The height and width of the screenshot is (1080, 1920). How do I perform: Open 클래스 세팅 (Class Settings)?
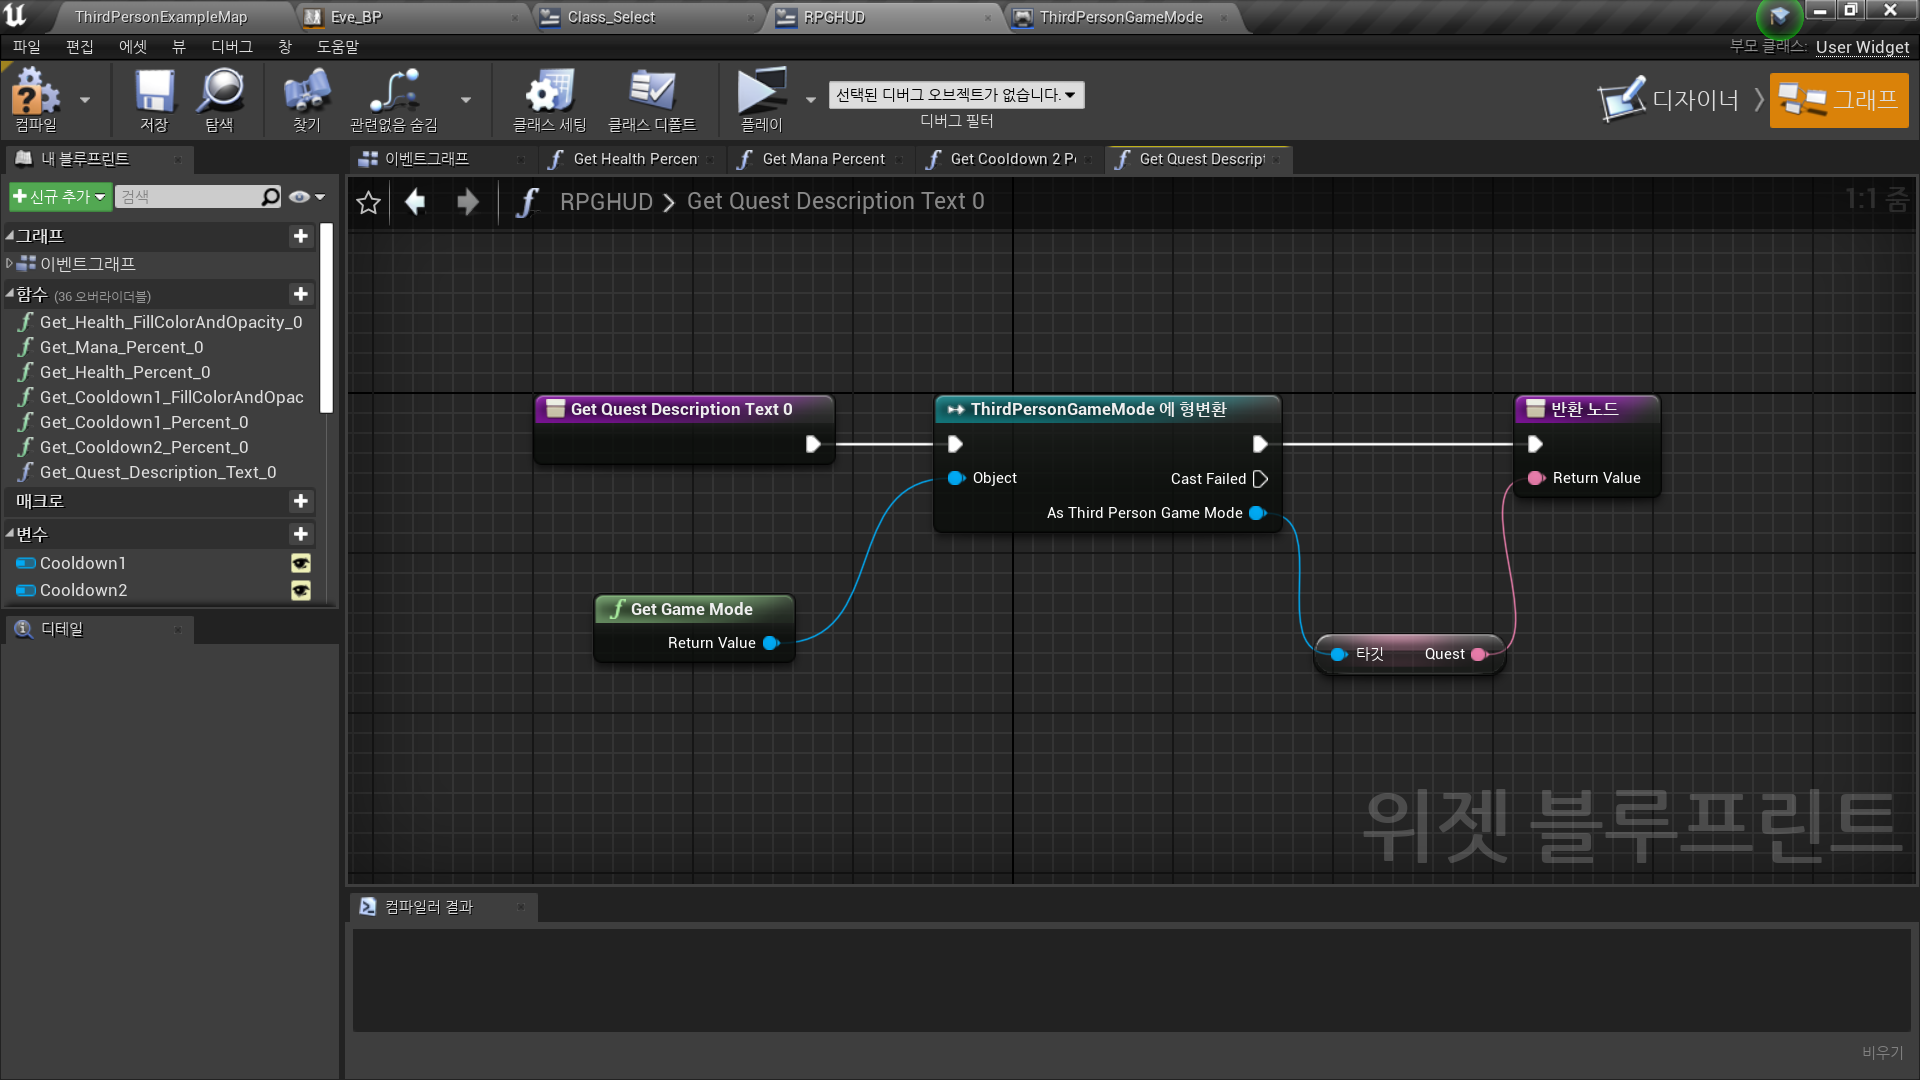(547, 97)
